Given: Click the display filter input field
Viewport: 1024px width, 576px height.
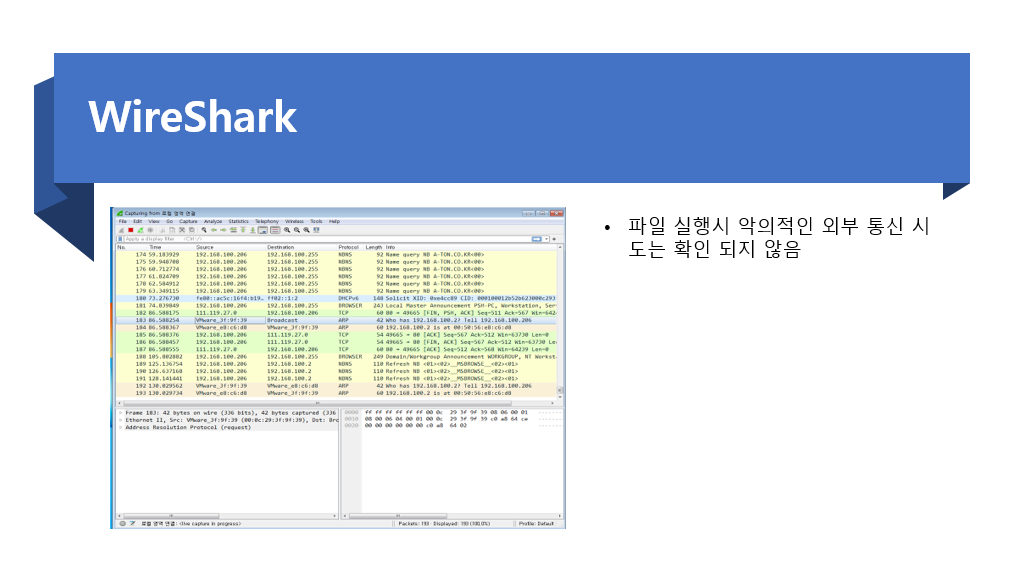Looking at the screenshot, I should point(327,239).
